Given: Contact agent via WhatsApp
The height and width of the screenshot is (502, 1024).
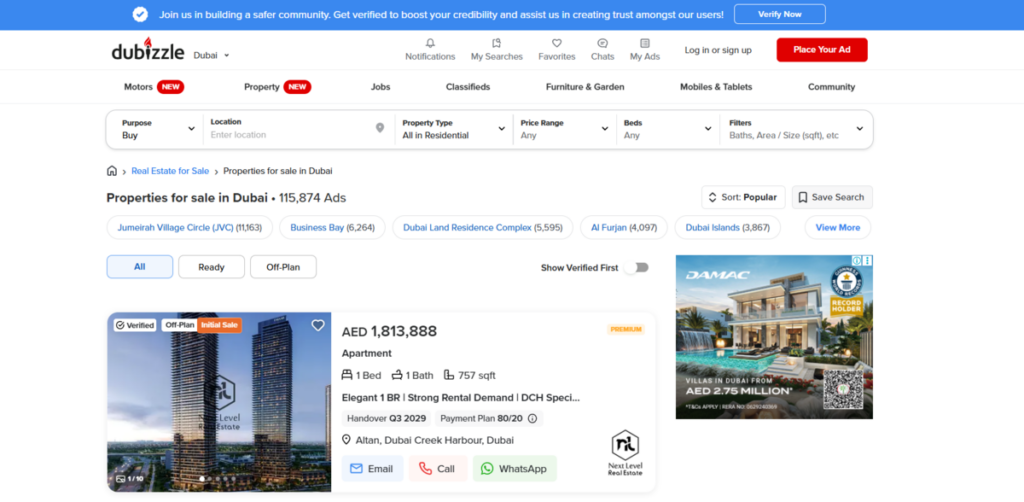Looking at the screenshot, I should click(515, 469).
